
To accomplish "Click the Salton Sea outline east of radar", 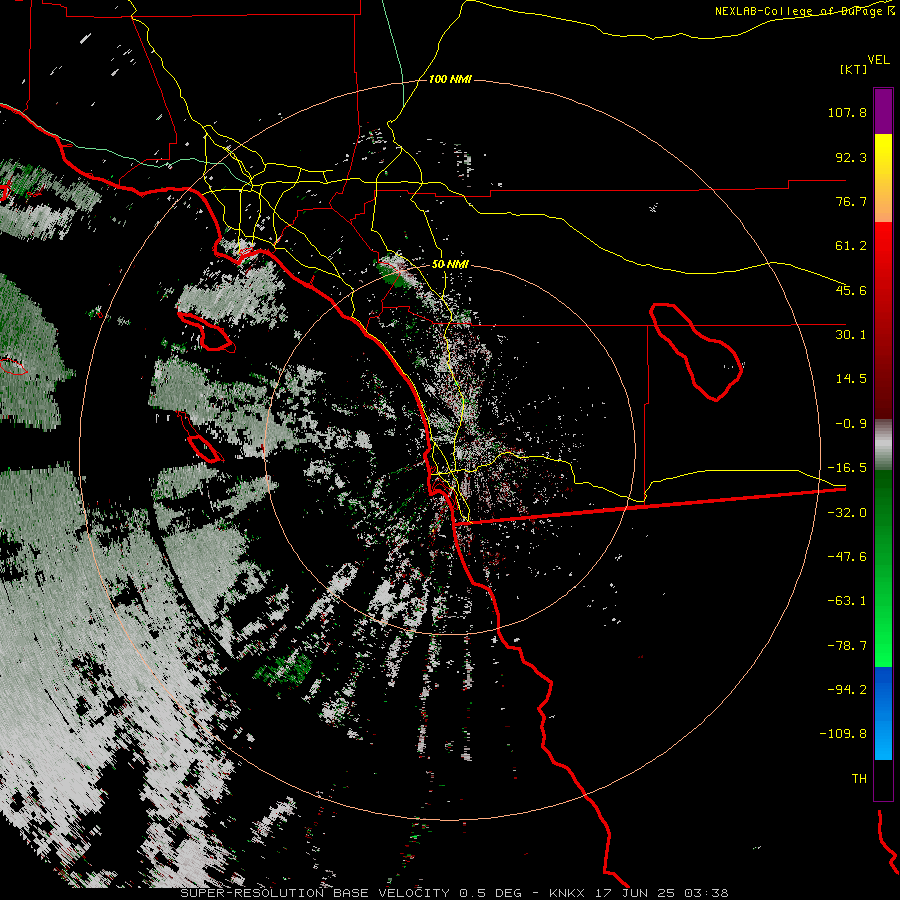I will pyautogui.click(x=696, y=352).
